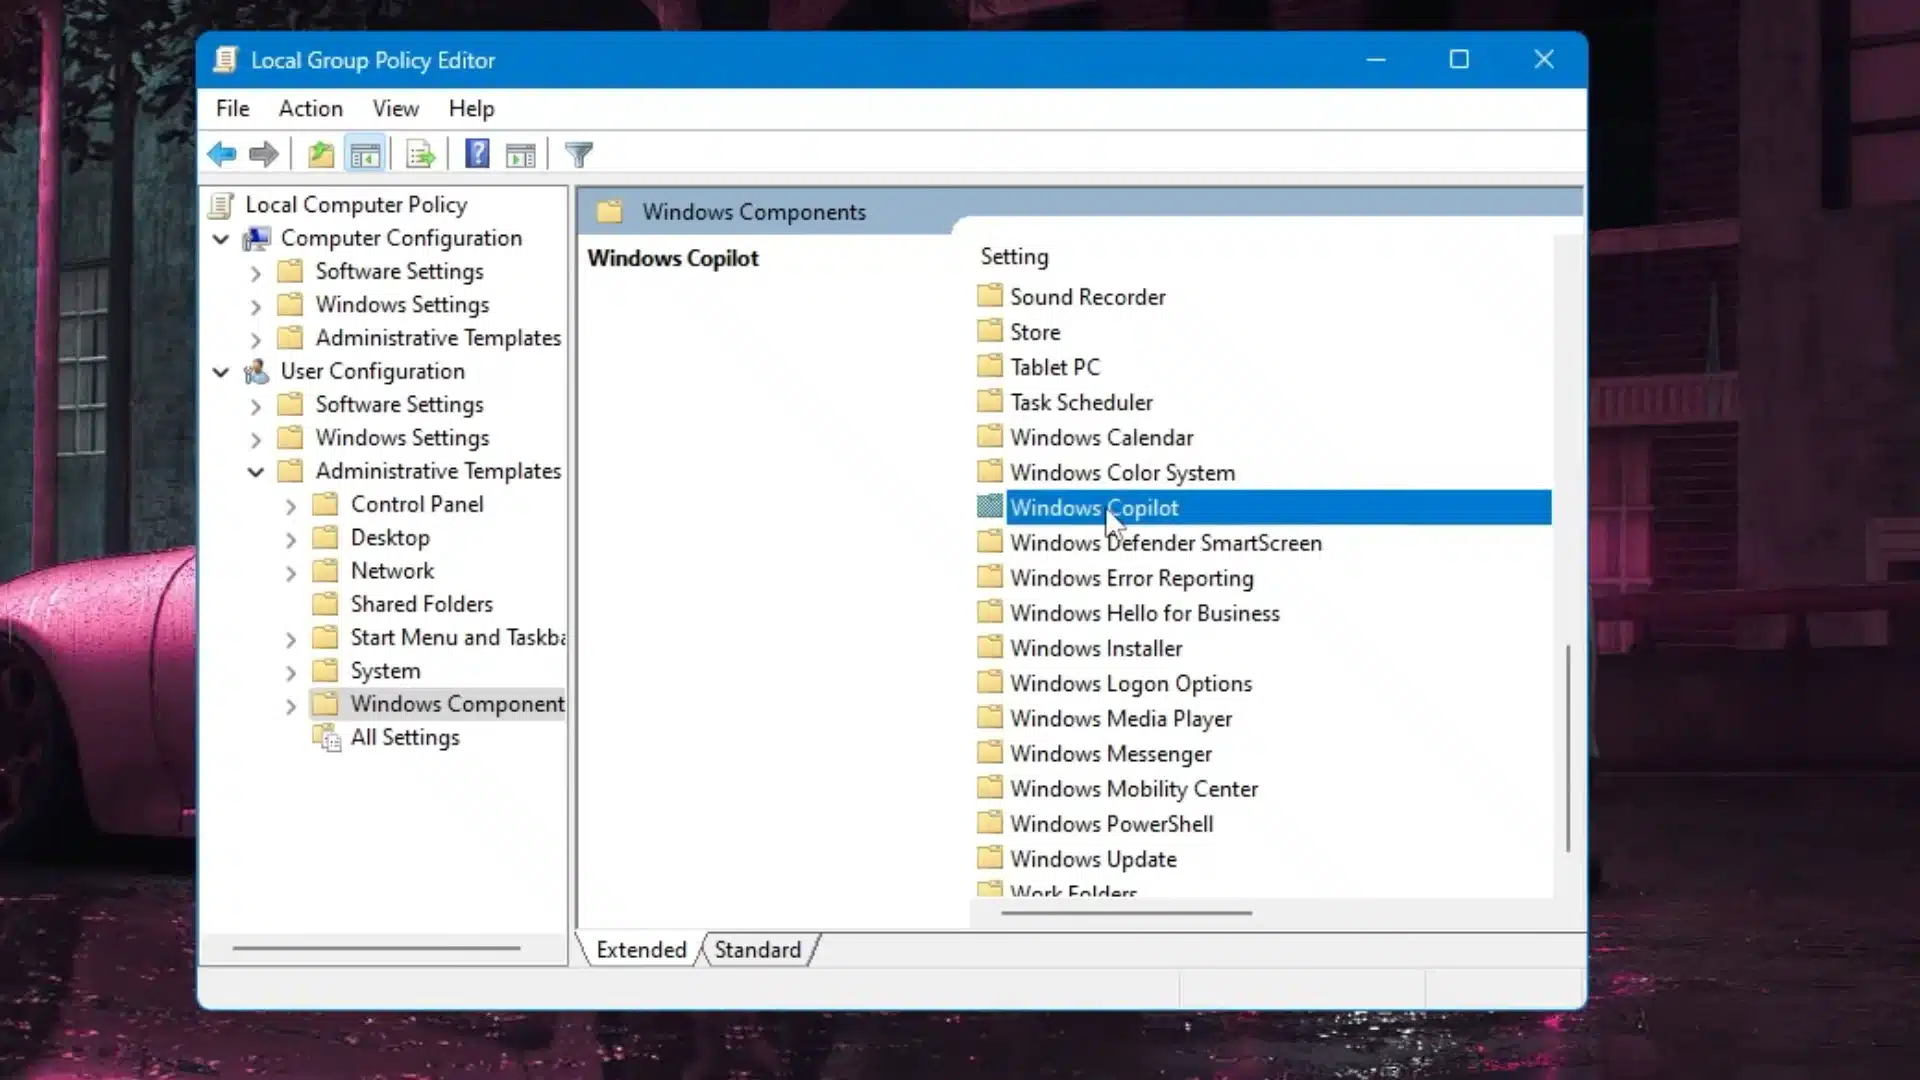Click the Windows Copilot folder icon in list
Viewport: 1920px width, 1080px height.
click(990, 507)
